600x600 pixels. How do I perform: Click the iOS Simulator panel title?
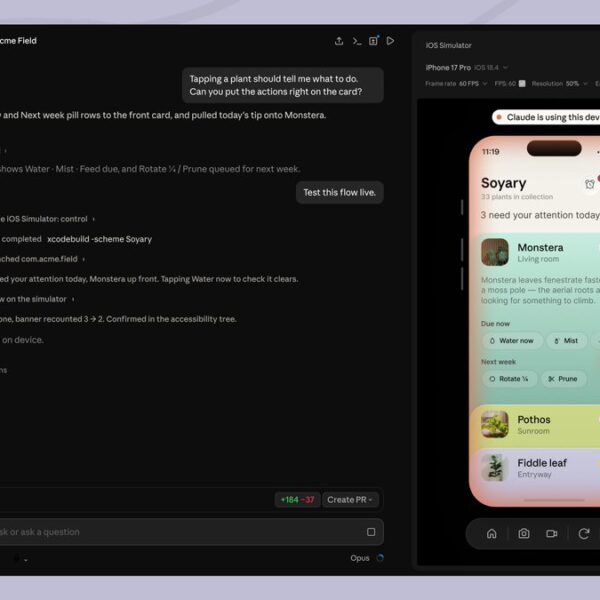click(x=448, y=45)
